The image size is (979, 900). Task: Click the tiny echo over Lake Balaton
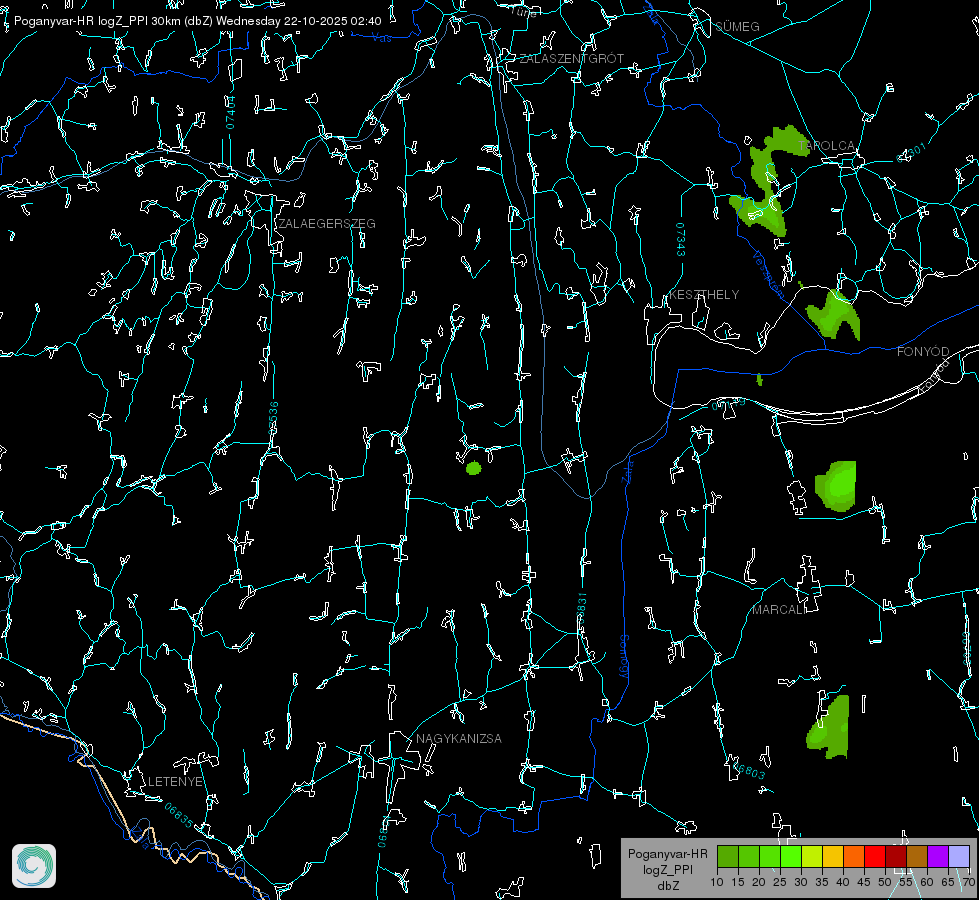click(x=759, y=380)
